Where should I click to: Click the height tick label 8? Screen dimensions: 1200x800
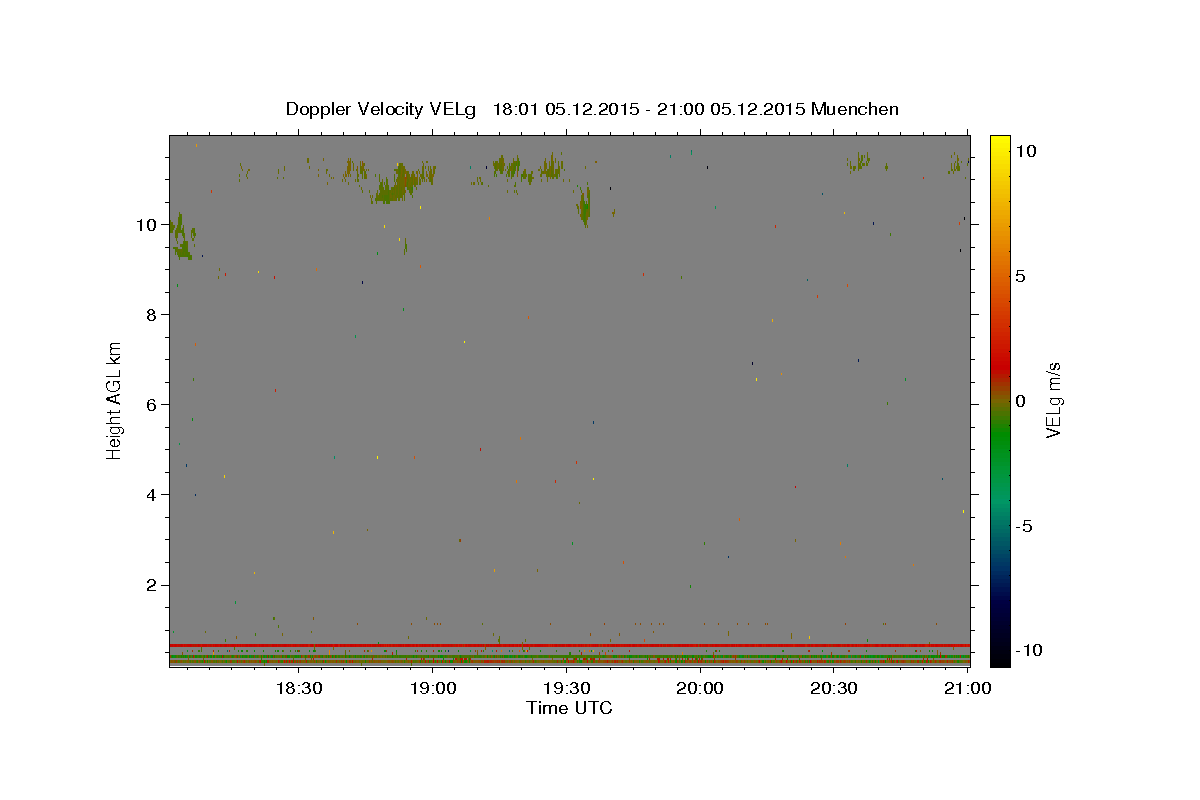click(x=150, y=315)
